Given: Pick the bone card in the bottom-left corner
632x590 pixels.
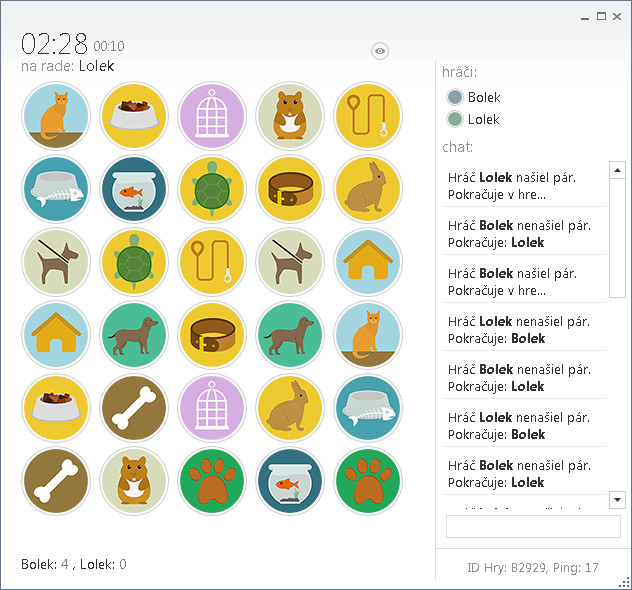Looking at the screenshot, I should click(56, 481).
